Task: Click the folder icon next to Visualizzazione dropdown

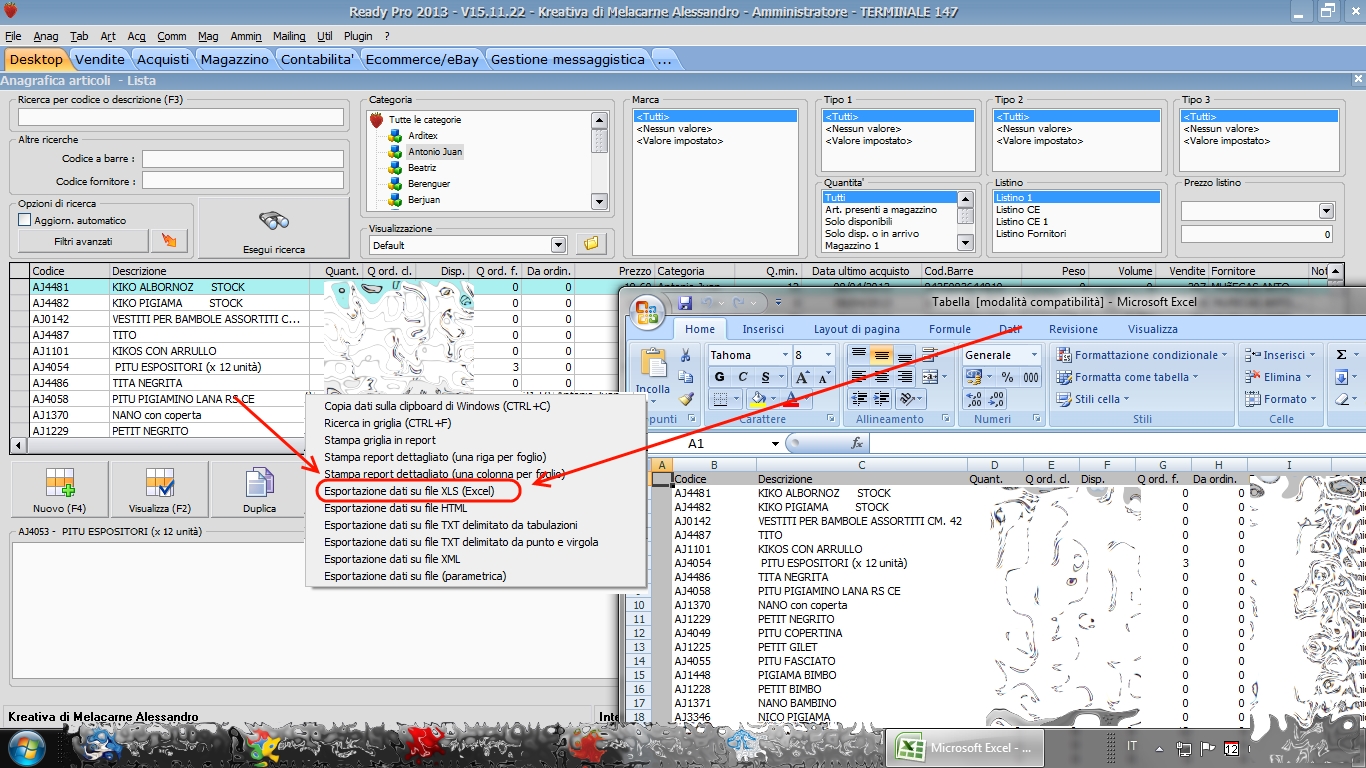Action: coord(591,244)
